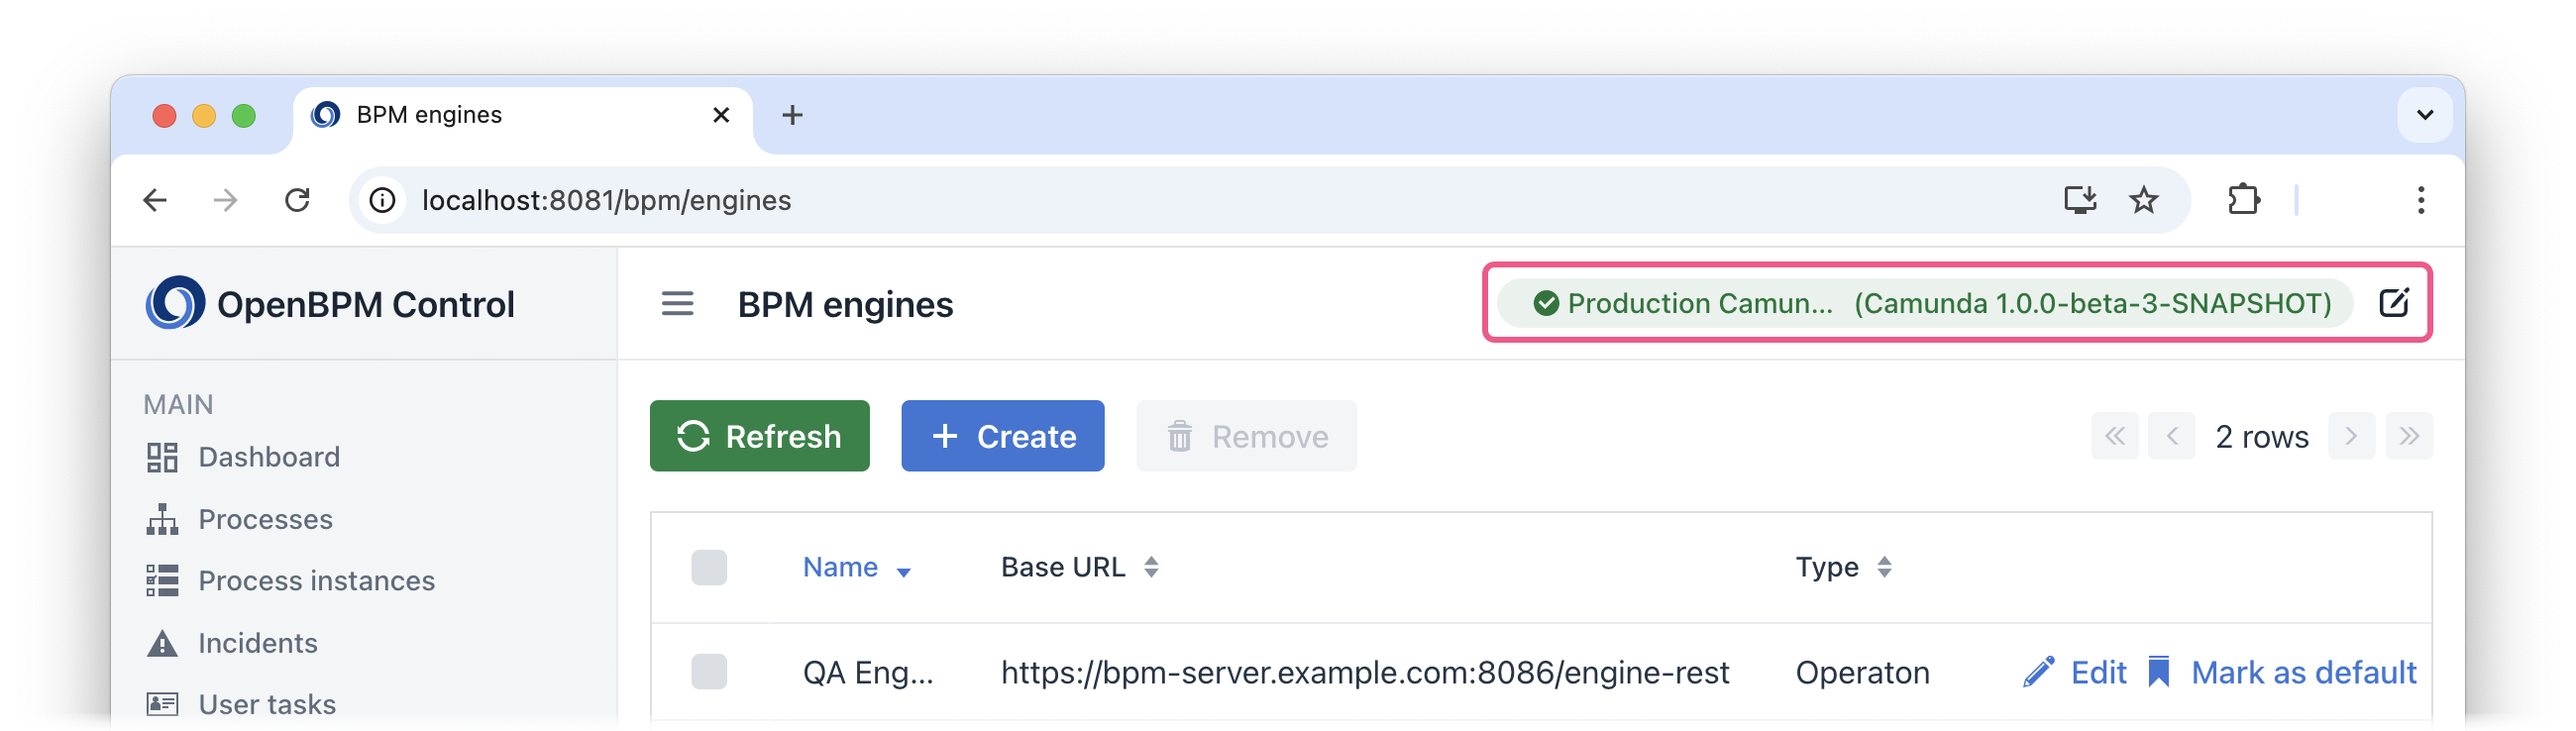Image resolution: width=2576 pixels, height=731 pixels.
Task: Install app from address bar icon
Action: 2080,200
